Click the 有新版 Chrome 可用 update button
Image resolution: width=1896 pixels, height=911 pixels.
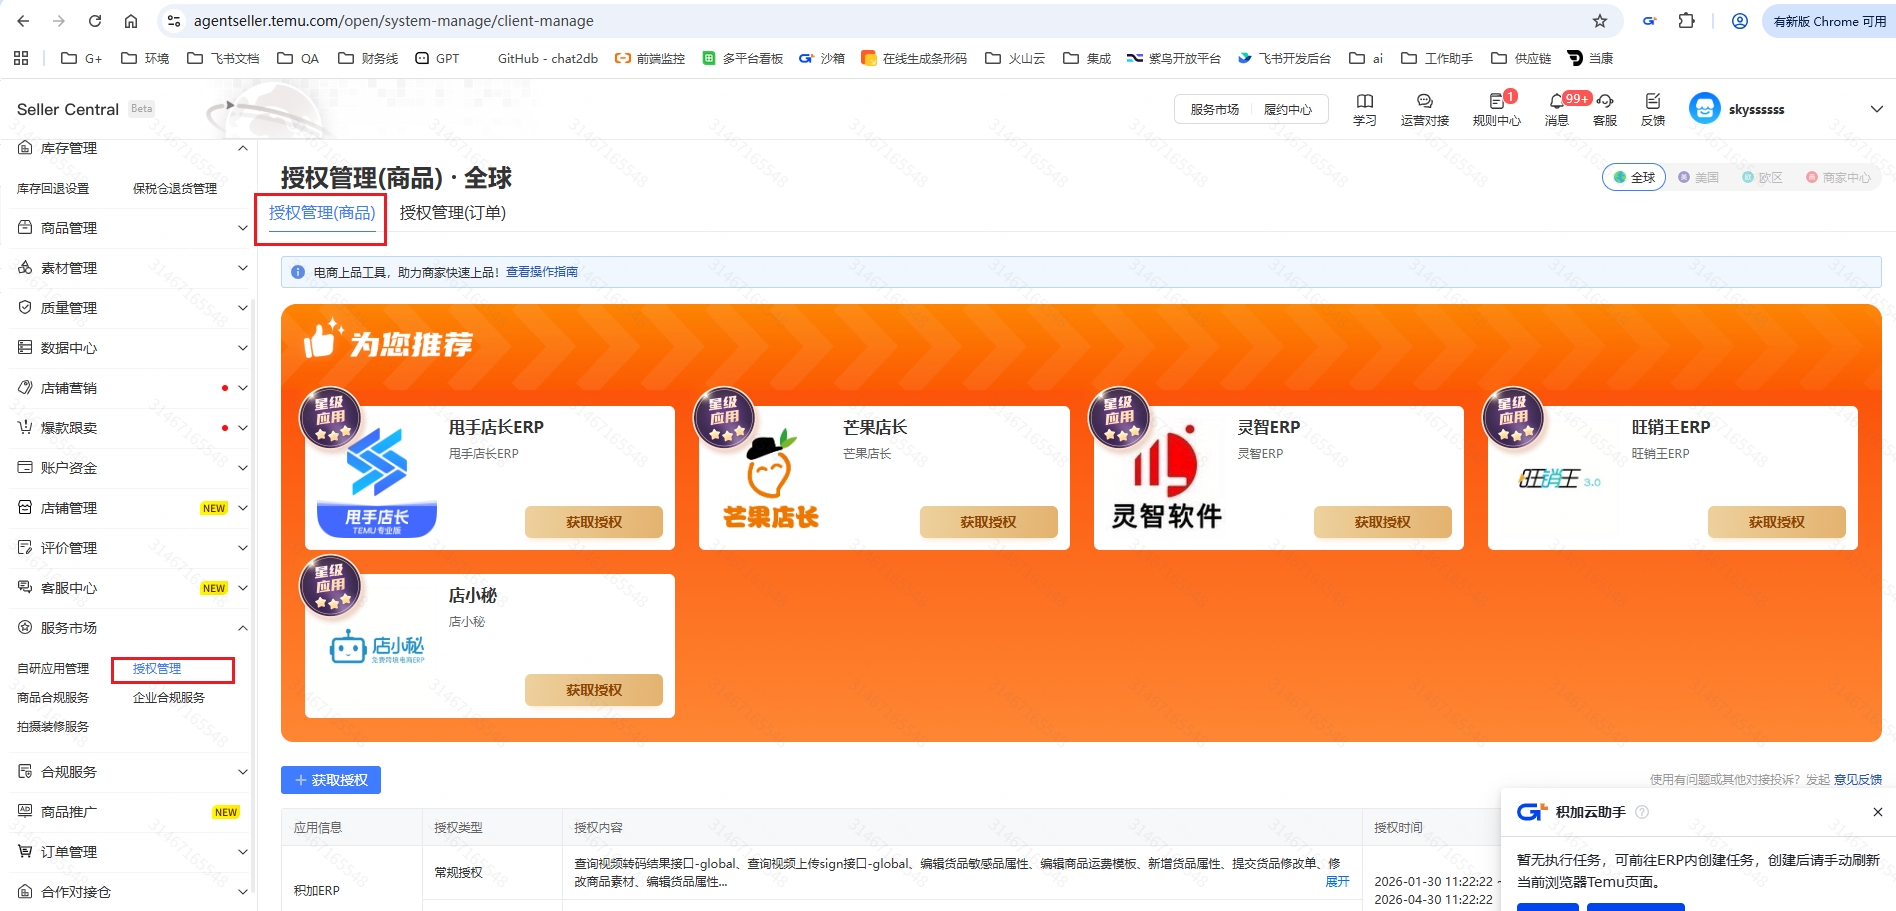tap(1829, 21)
